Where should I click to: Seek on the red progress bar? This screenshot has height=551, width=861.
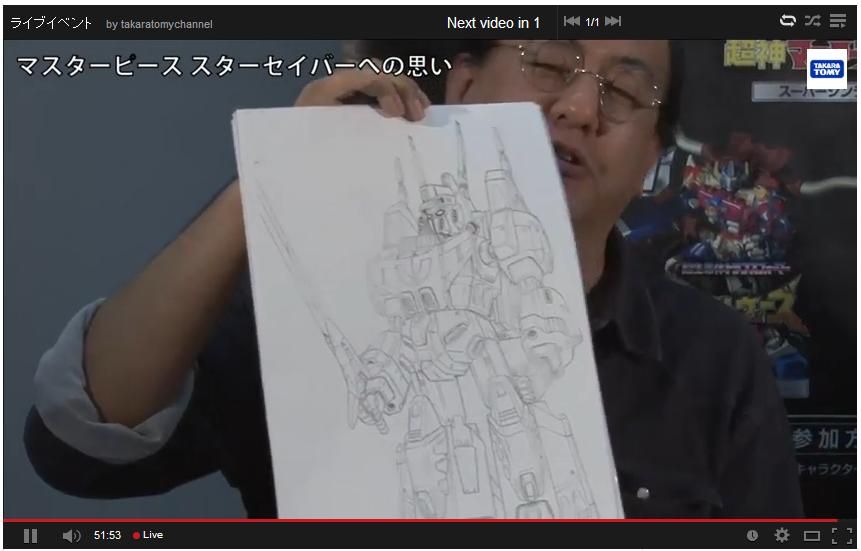coord(421,520)
